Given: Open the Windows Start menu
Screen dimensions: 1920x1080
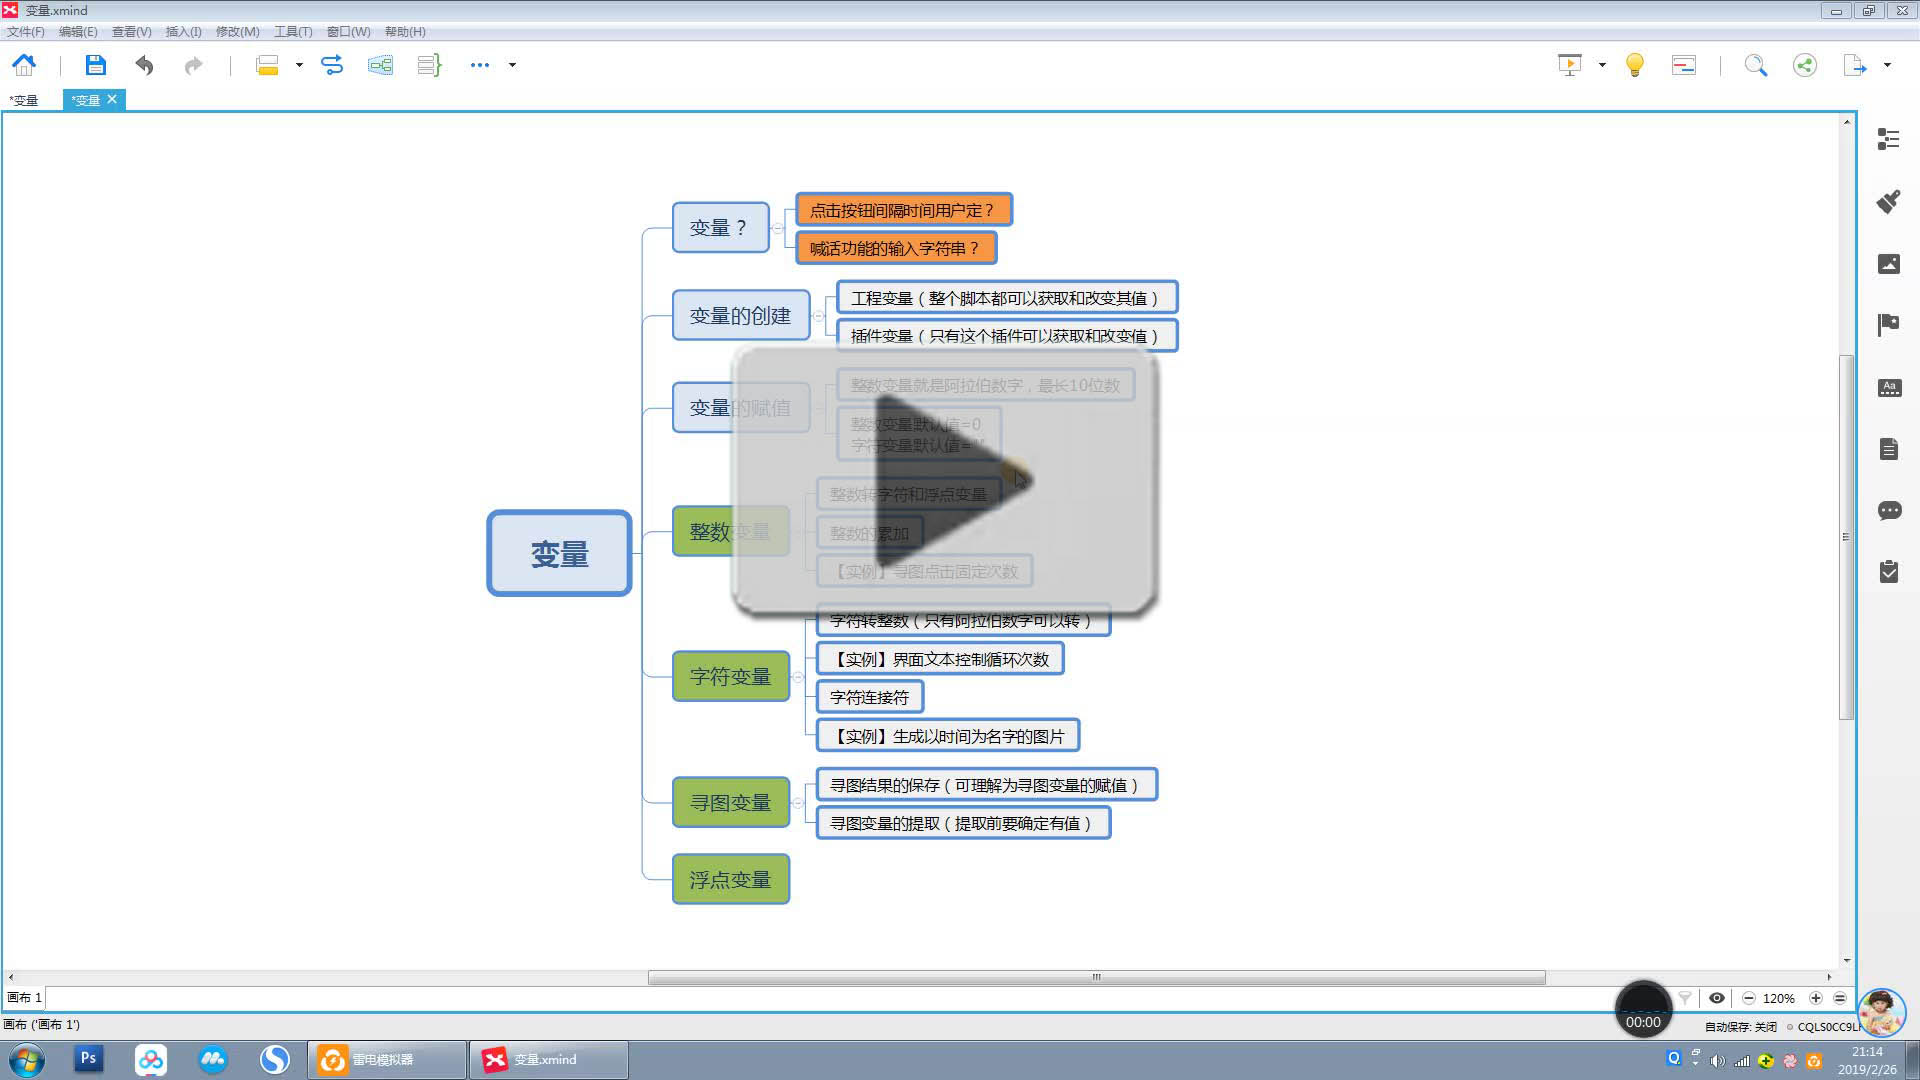Looking at the screenshot, I should tap(27, 1060).
